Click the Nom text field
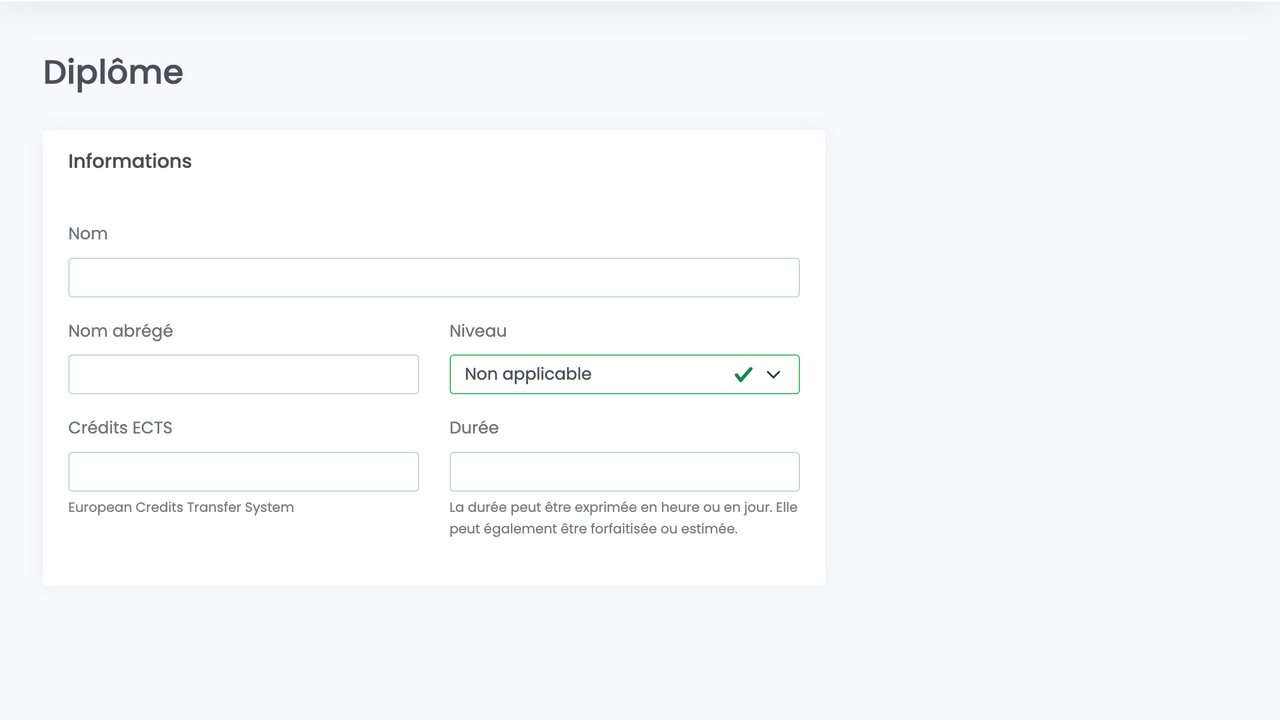 point(433,277)
